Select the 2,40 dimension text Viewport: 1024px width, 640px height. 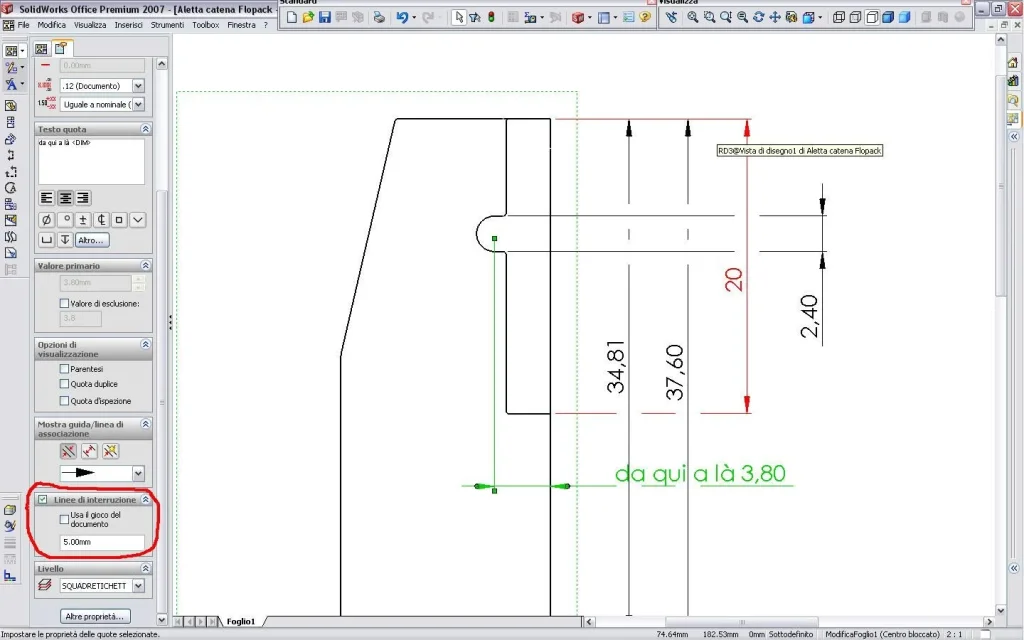(x=809, y=316)
